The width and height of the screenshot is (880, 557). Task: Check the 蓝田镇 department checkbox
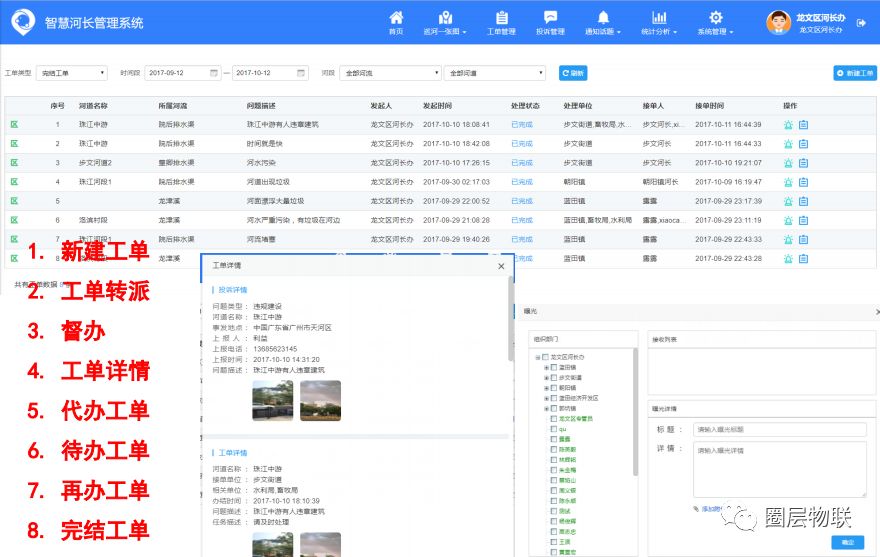point(553,367)
